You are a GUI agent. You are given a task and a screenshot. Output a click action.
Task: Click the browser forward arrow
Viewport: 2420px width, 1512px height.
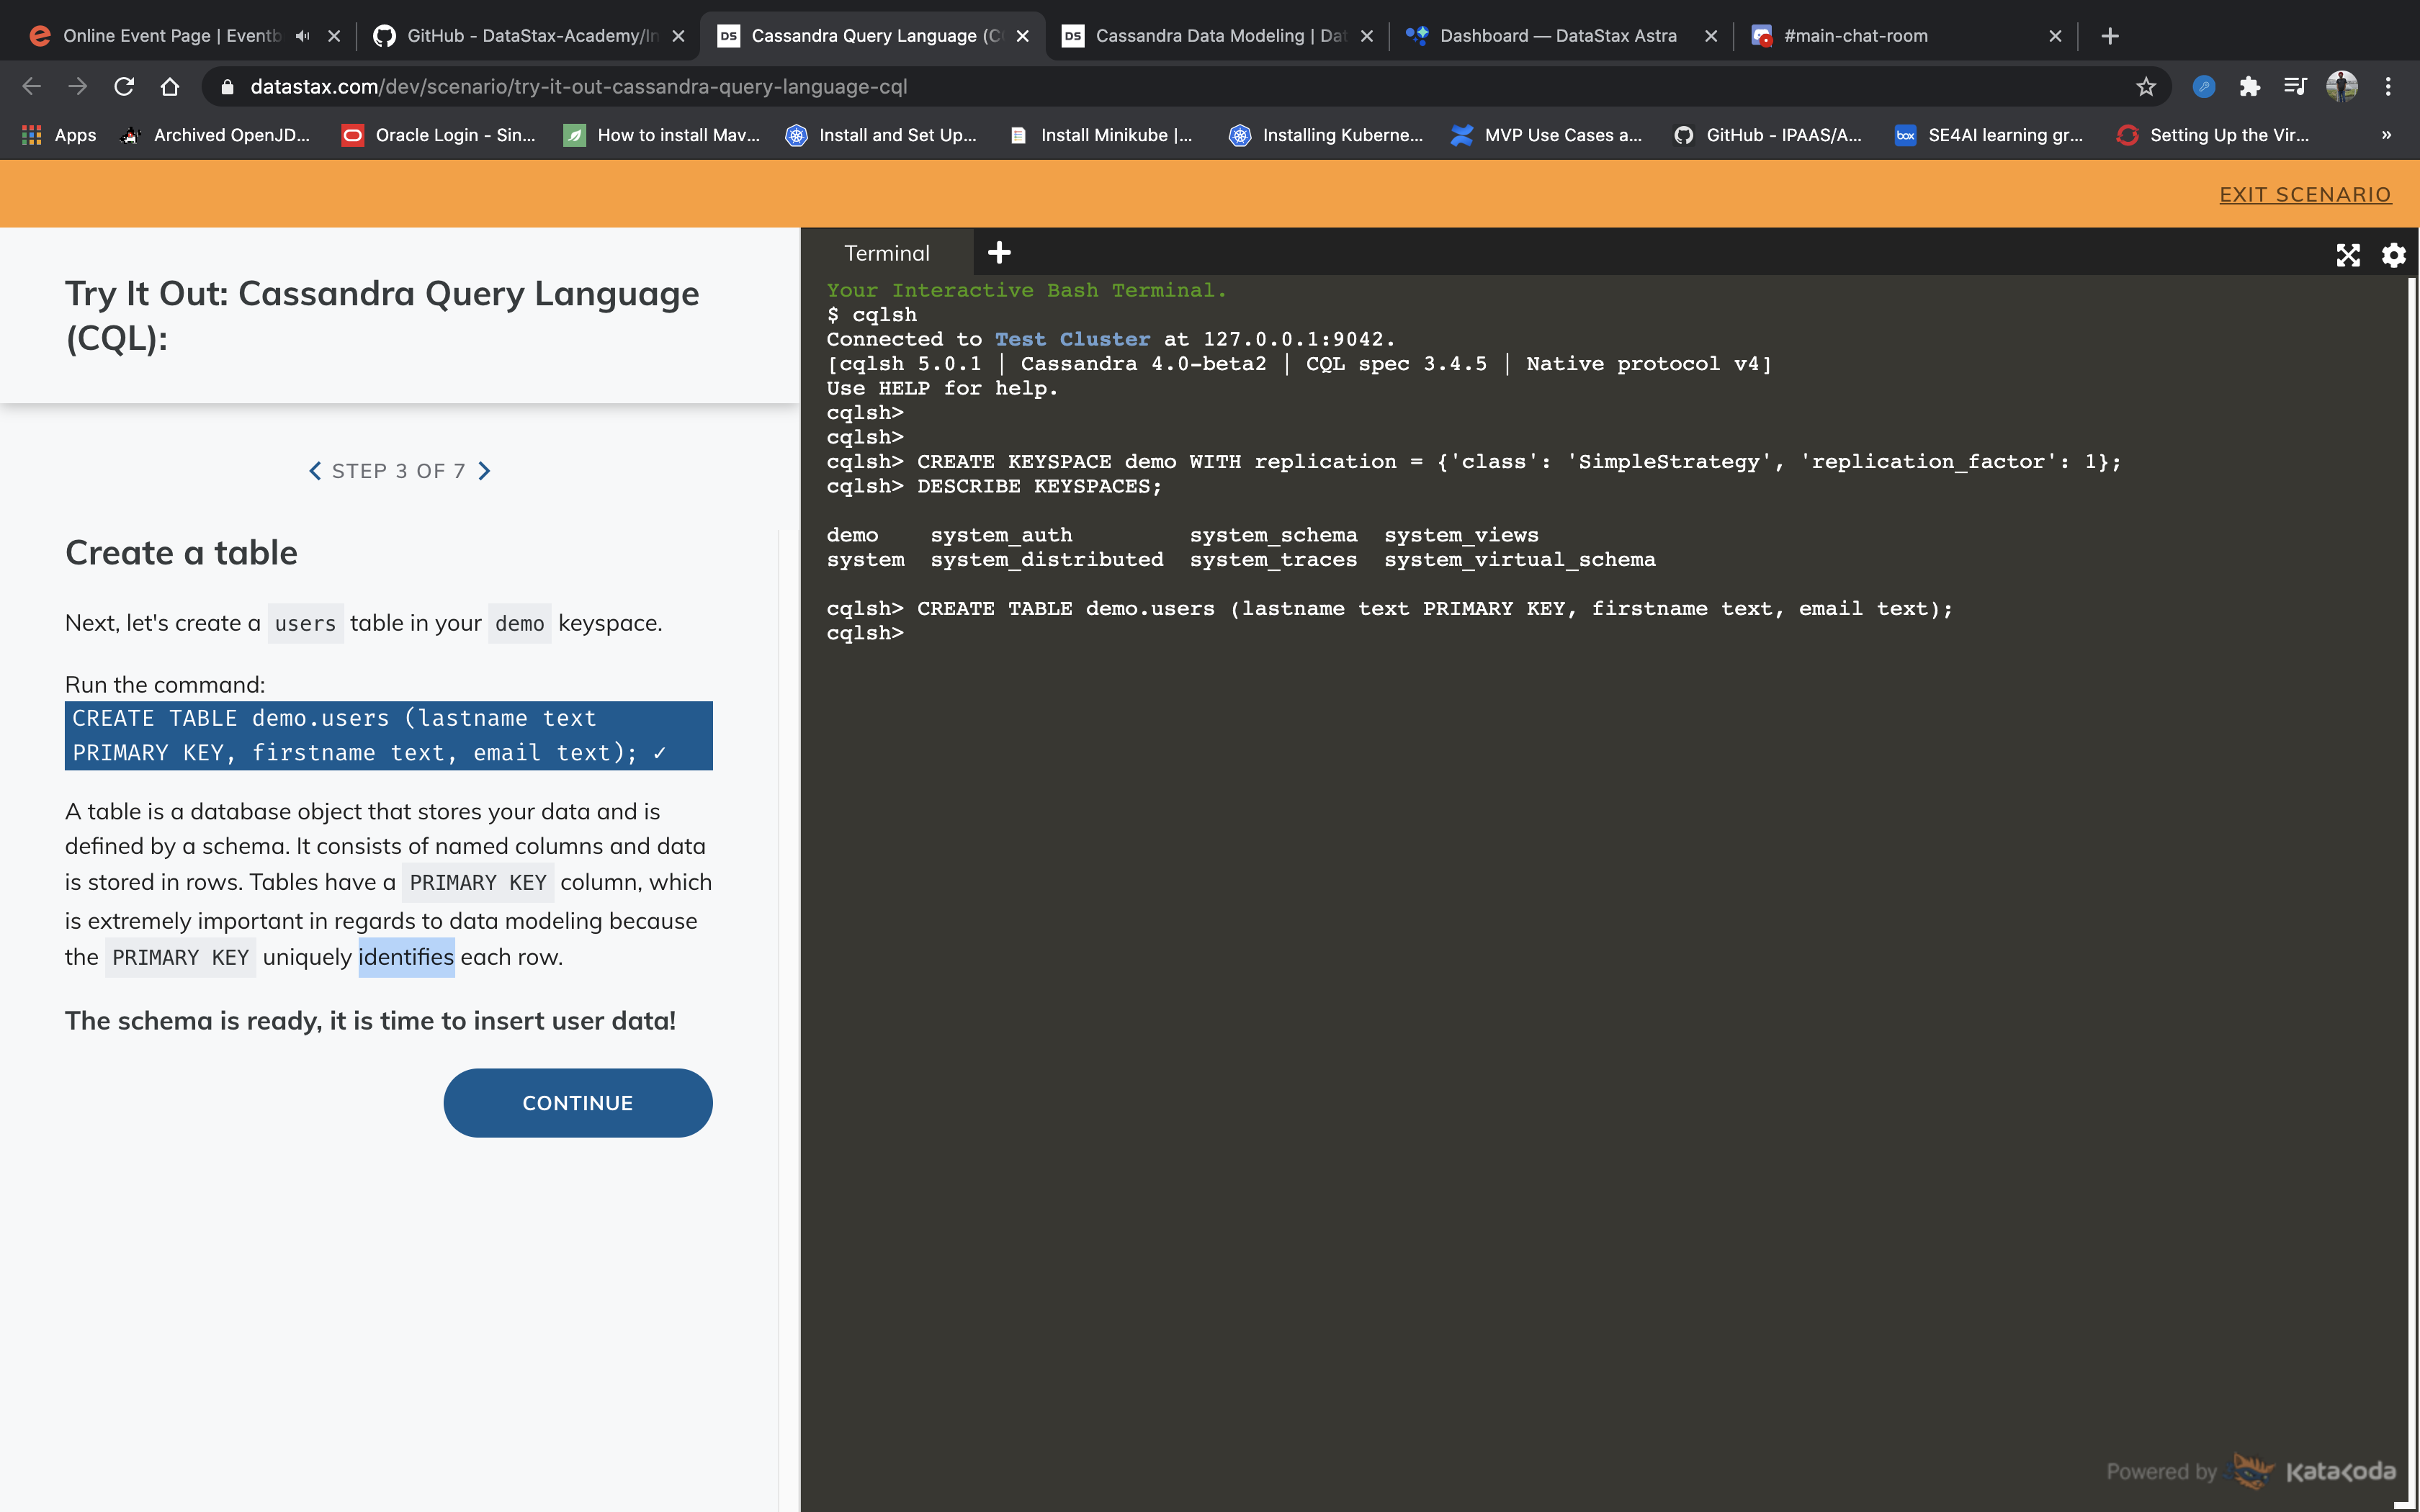coord(77,87)
